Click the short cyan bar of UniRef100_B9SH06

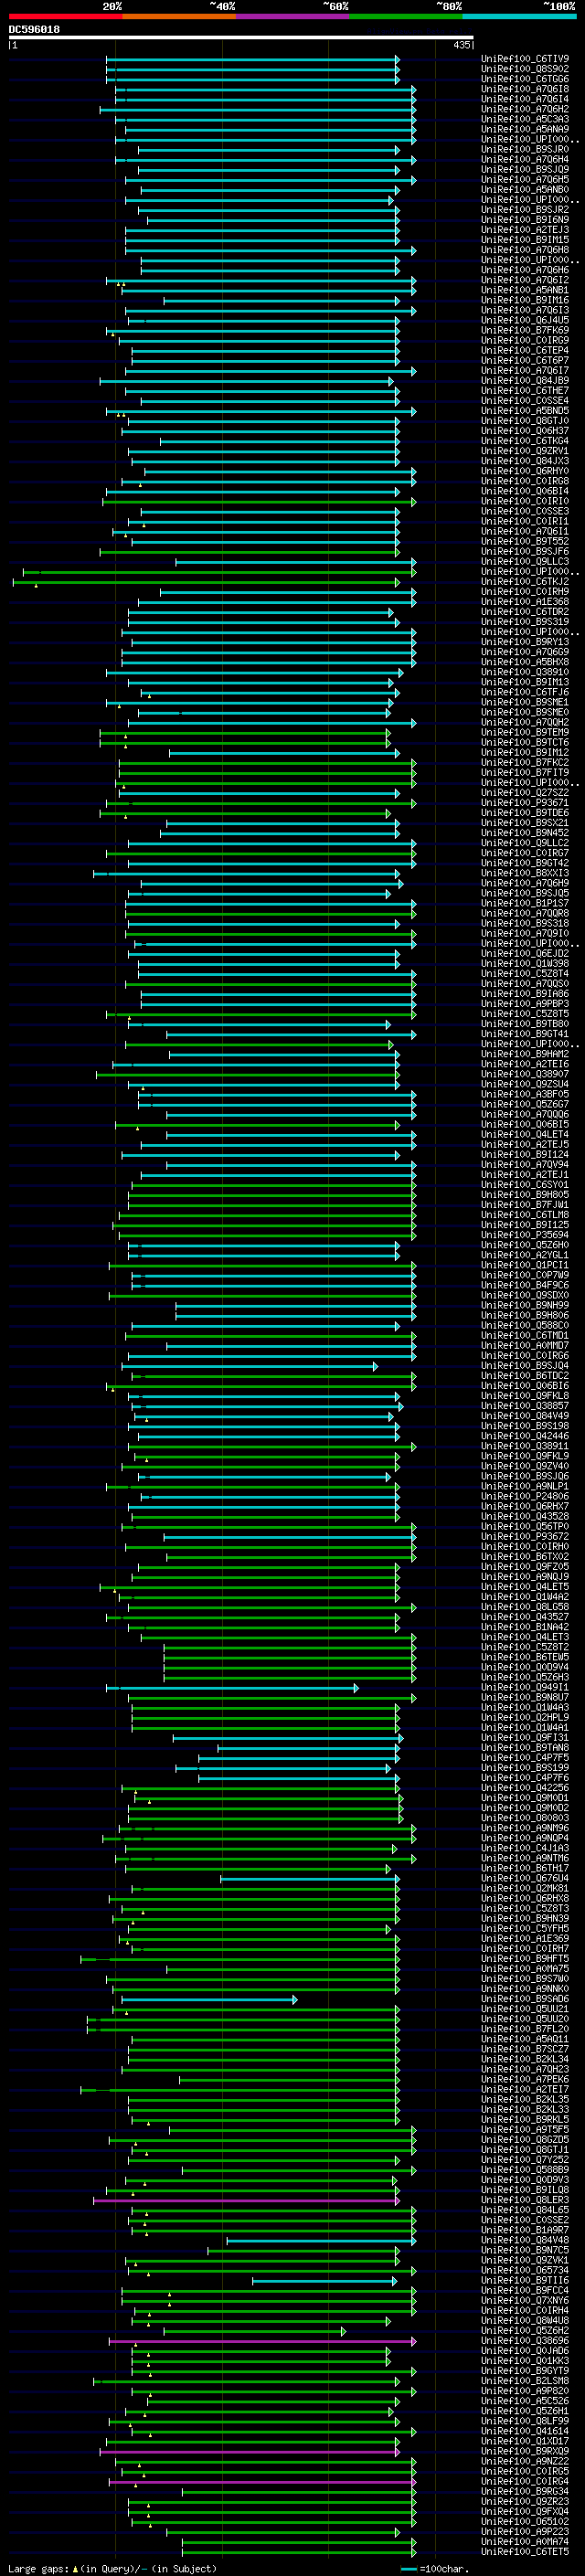[209, 1999]
